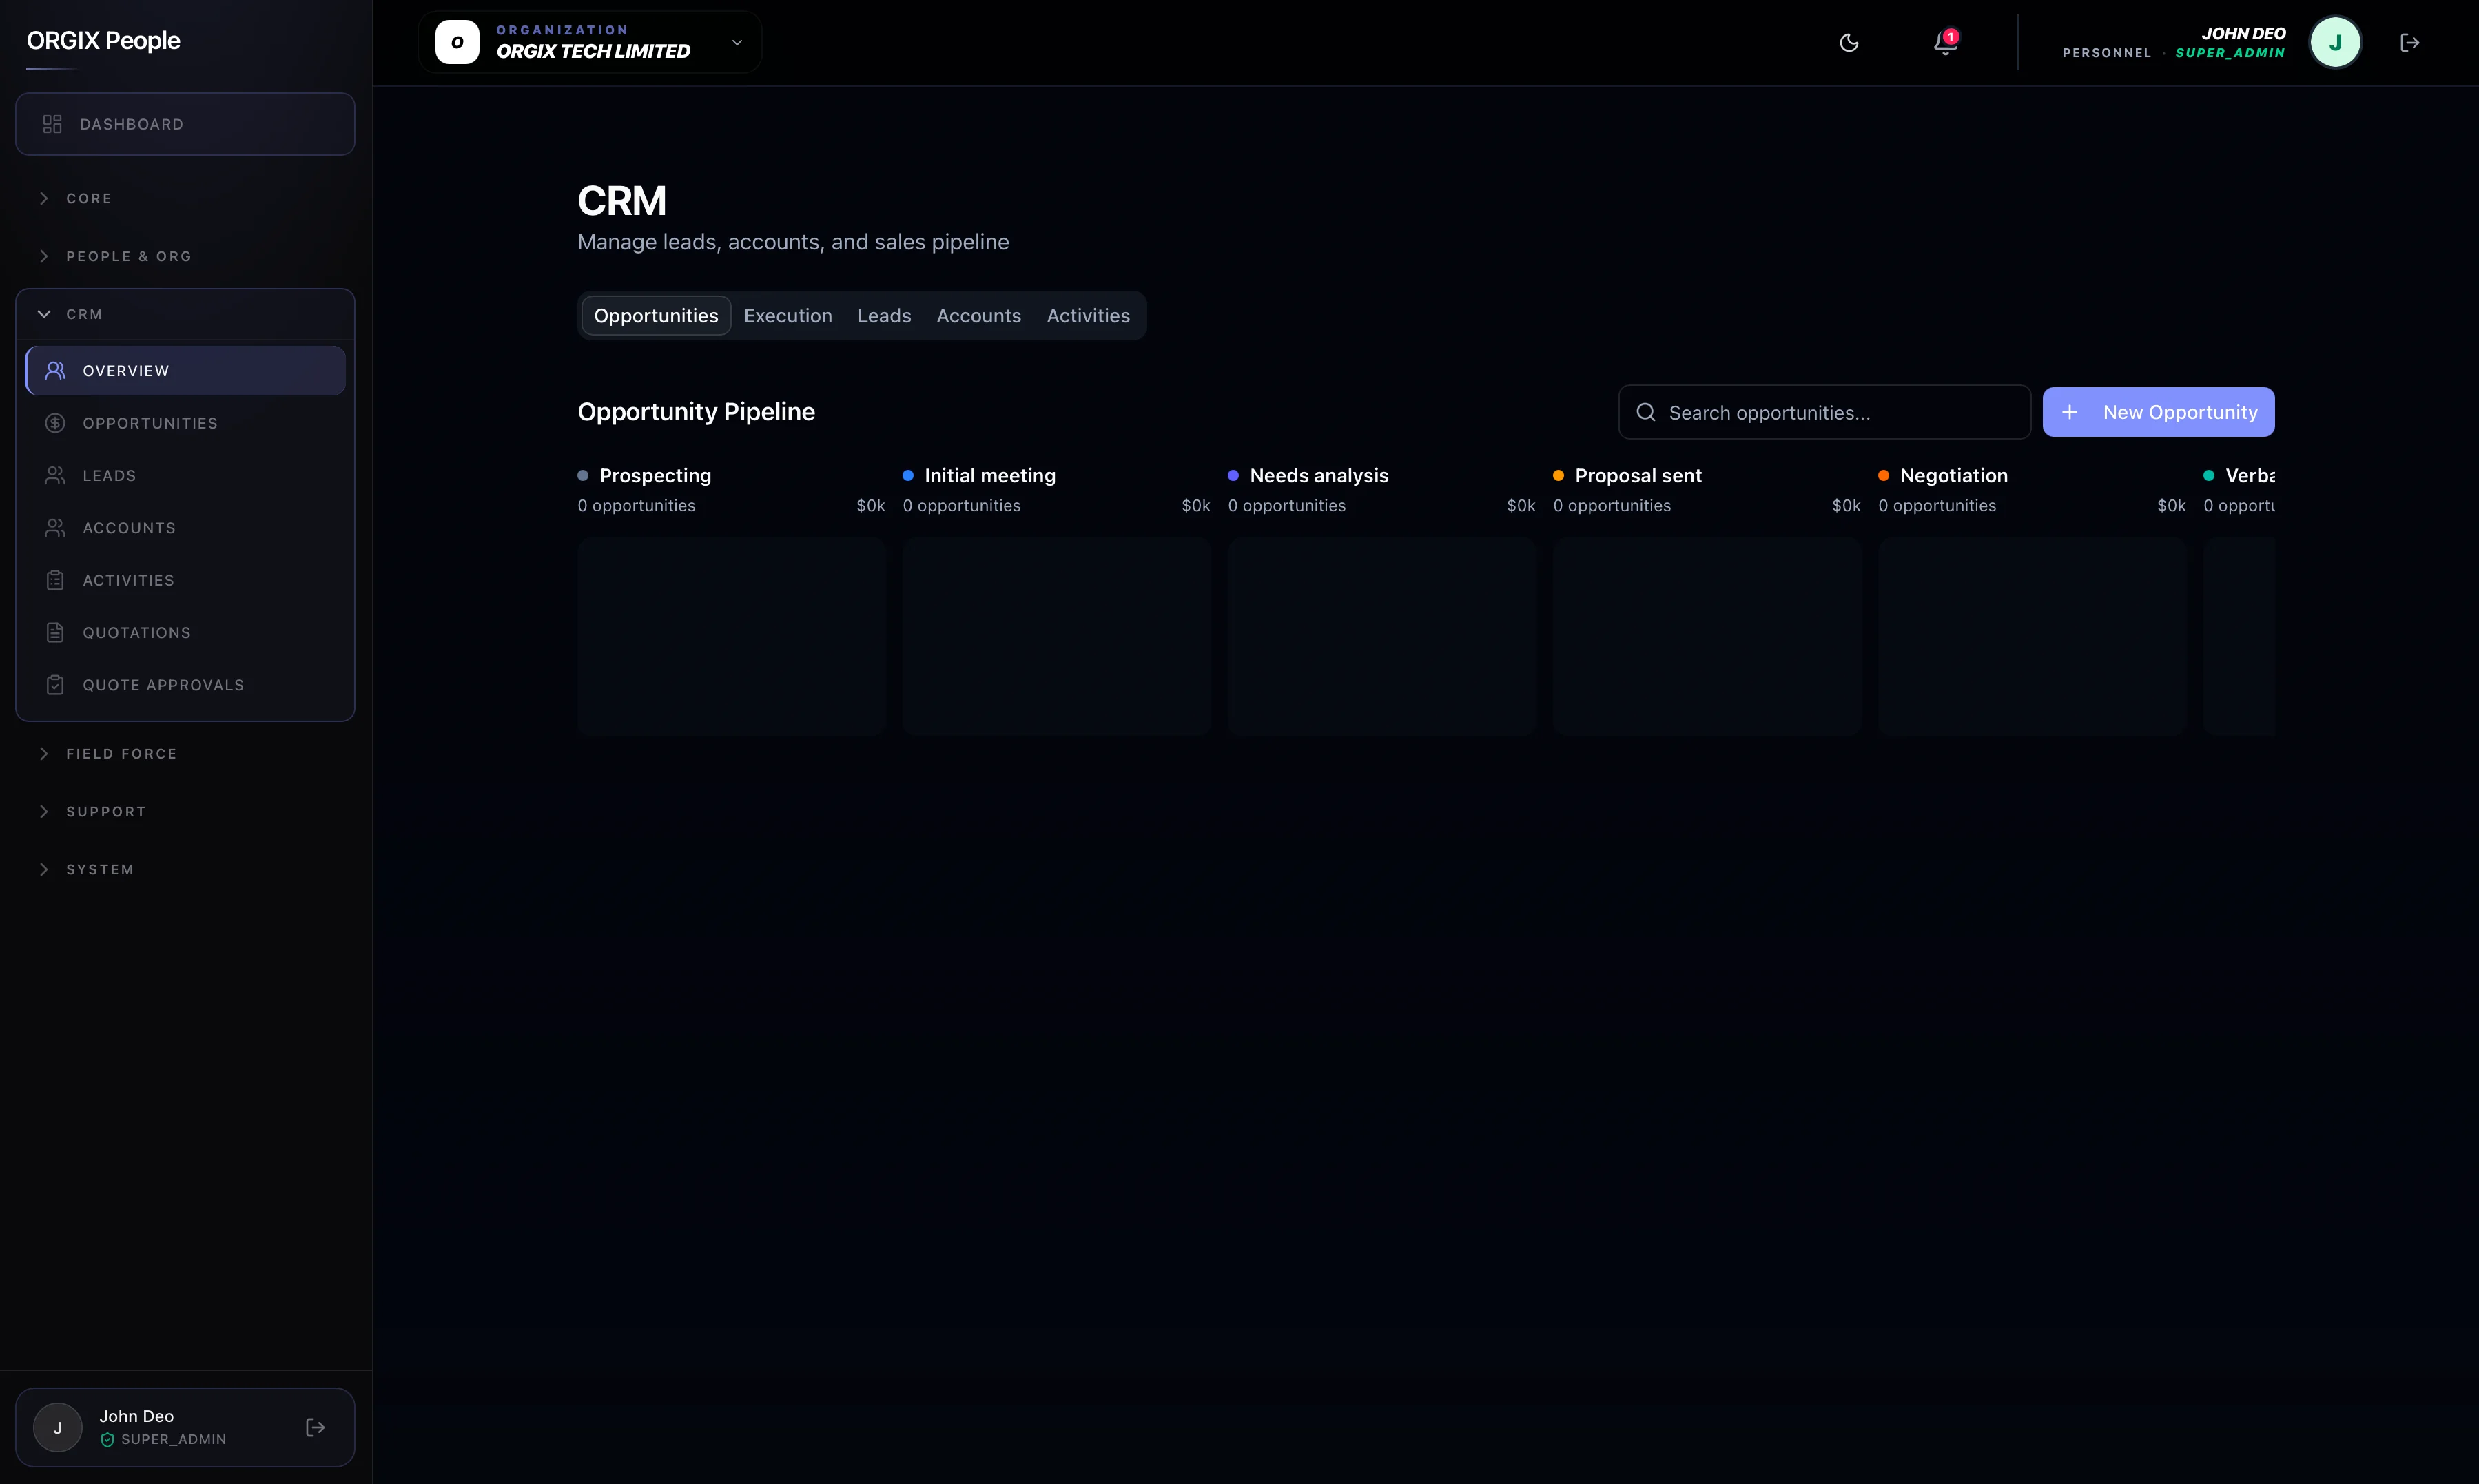This screenshot has height=1484, width=2479.
Task: Select Overview in the CRM sidebar
Action: [185, 371]
